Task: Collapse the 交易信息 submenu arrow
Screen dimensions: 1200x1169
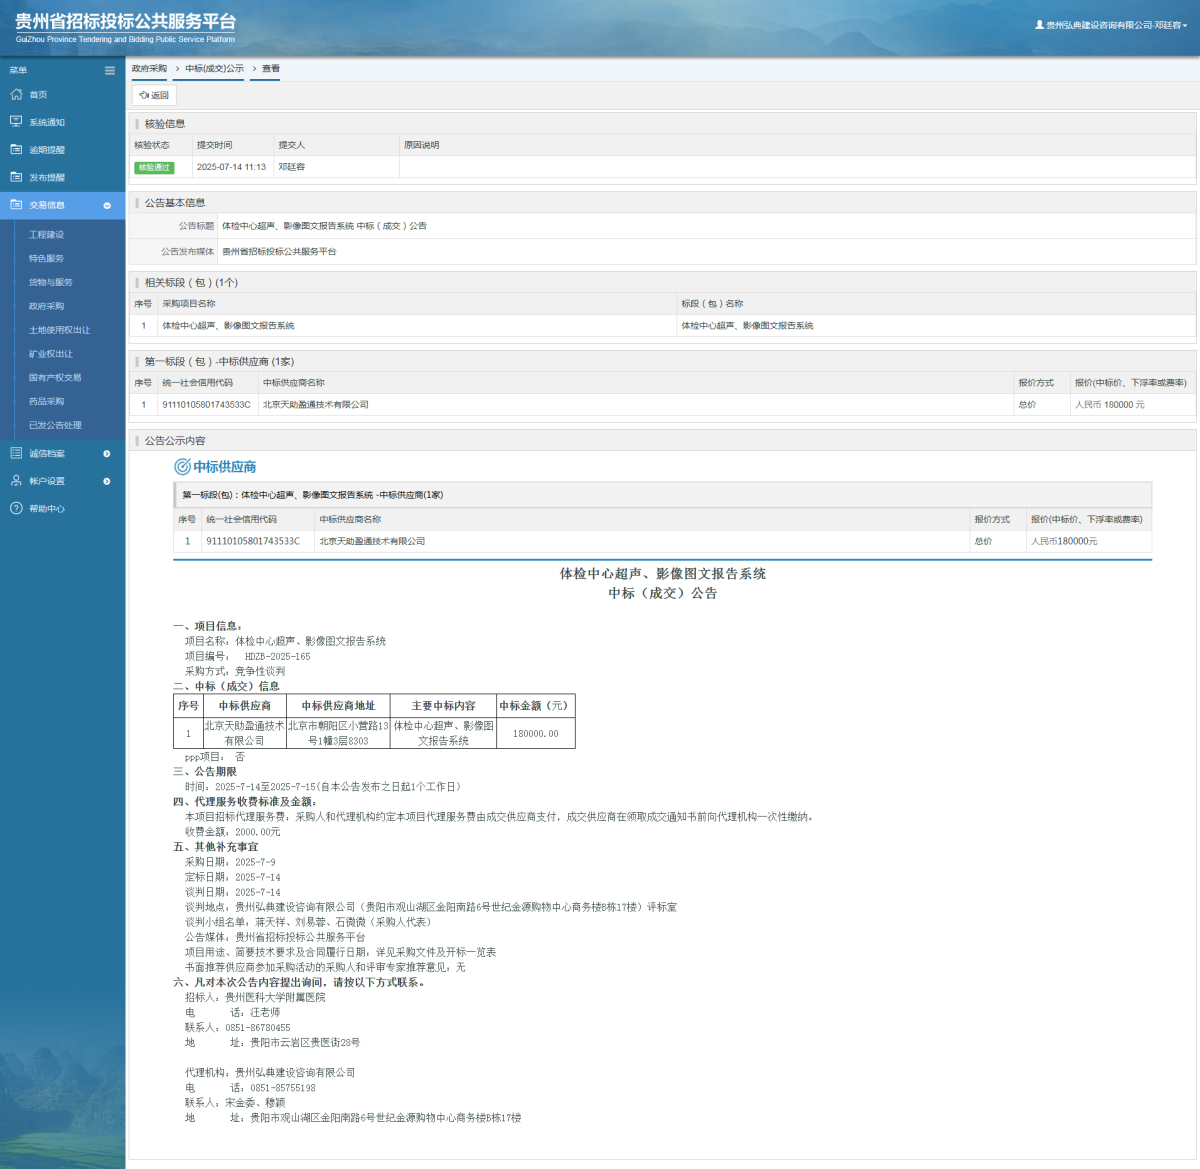Action: 107,205
